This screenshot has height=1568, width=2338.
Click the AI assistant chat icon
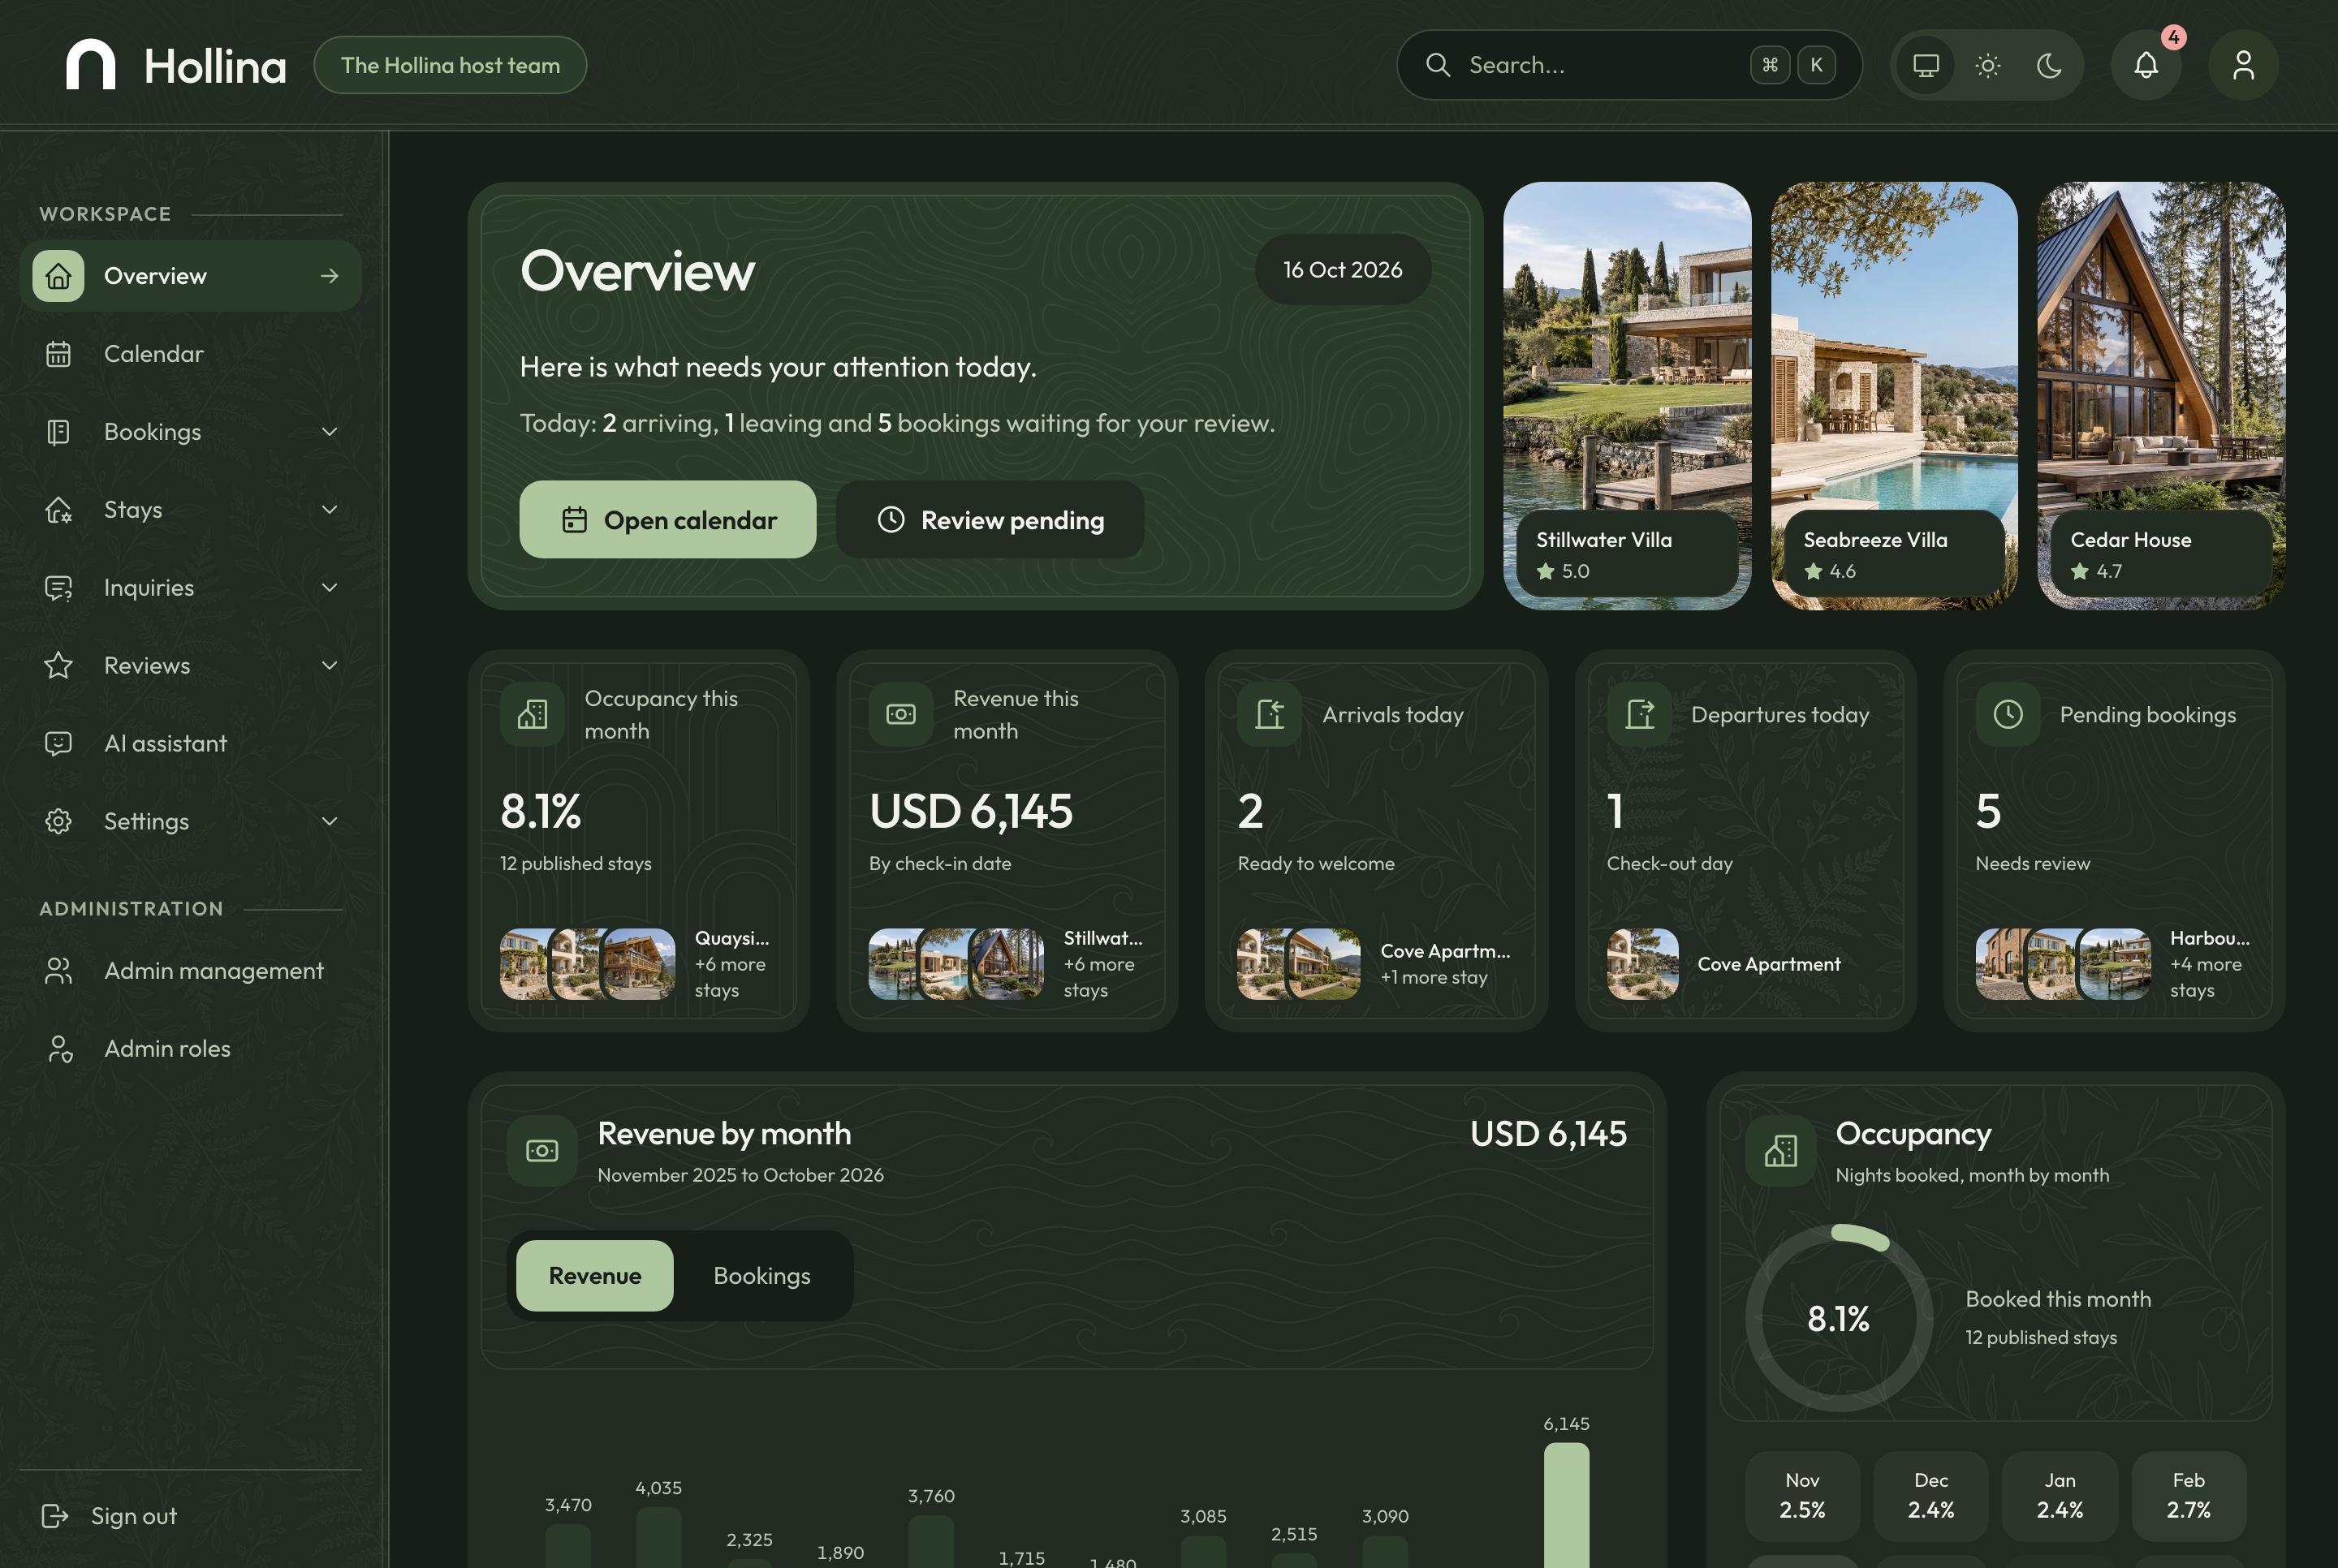click(x=58, y=743)
